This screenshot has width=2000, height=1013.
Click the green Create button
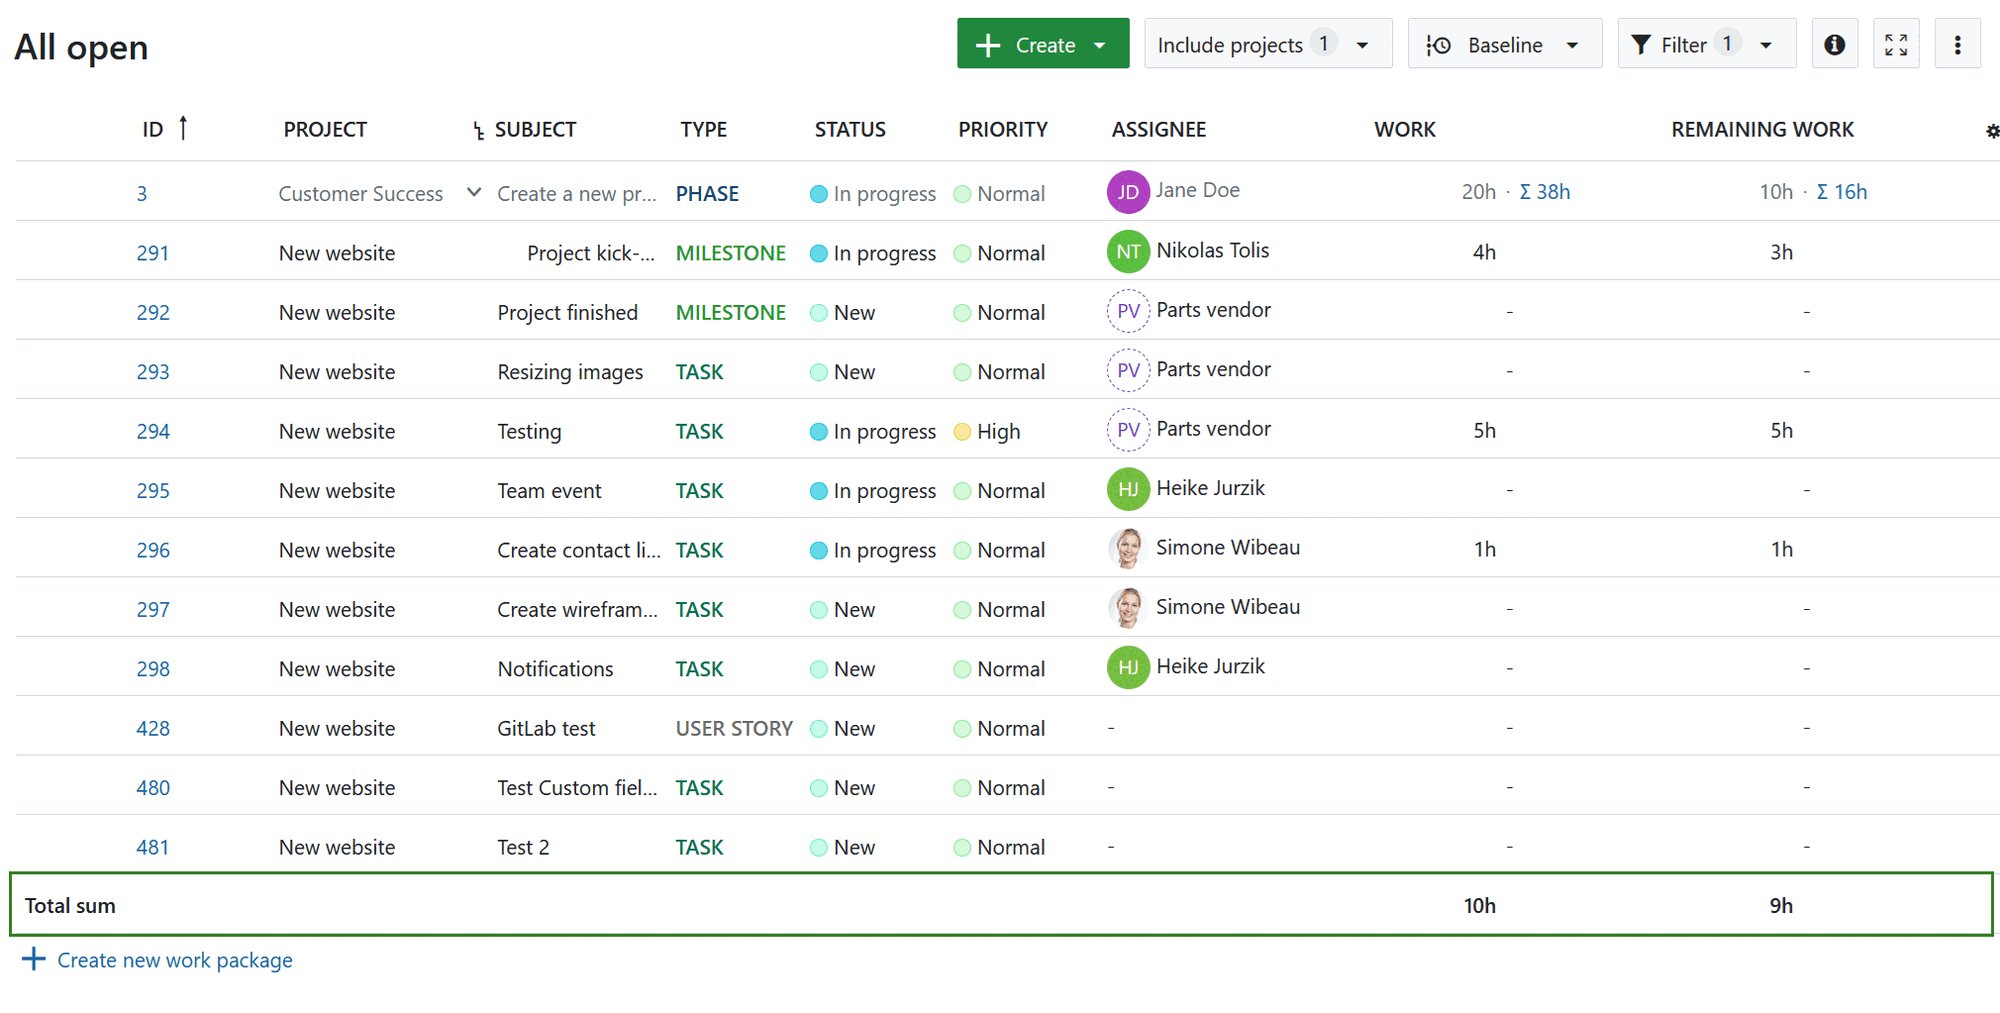click(x=1030, y=43)
